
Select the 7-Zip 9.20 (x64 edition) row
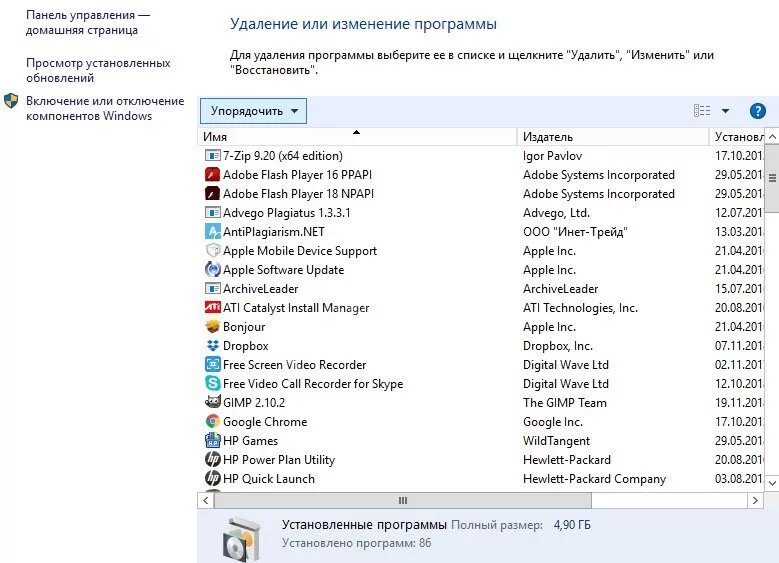(x=481, y=156)
